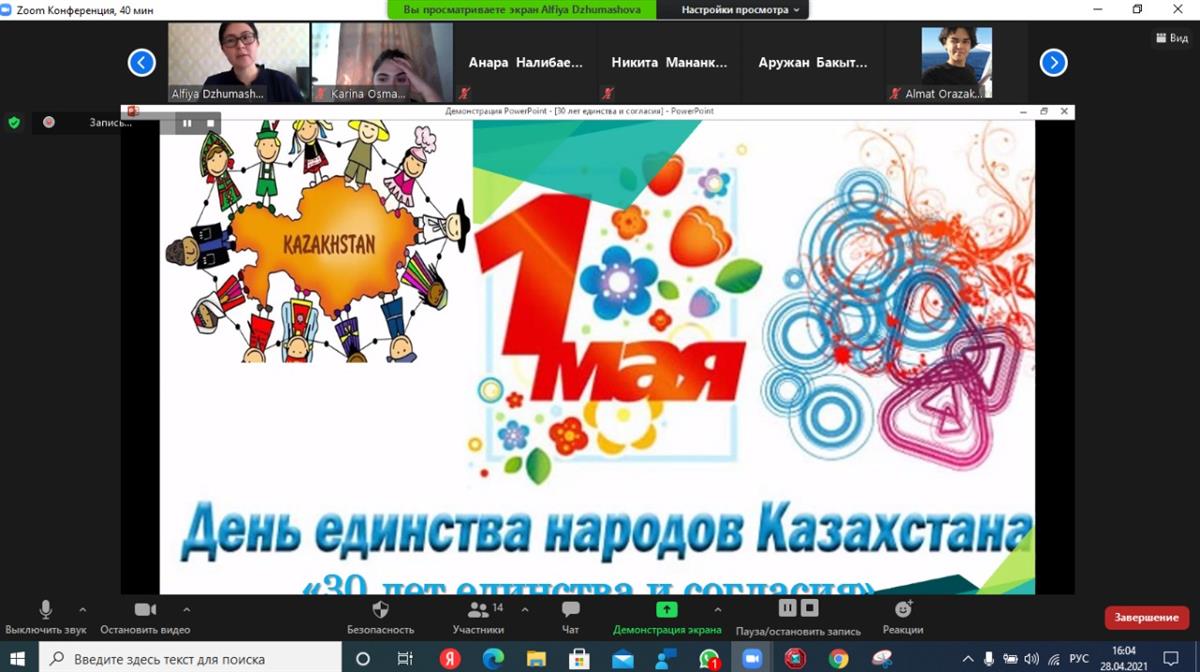The image size is (1200, 672).
Task: Pause the recording in the bottom toolbar
Action: (787, 608)
